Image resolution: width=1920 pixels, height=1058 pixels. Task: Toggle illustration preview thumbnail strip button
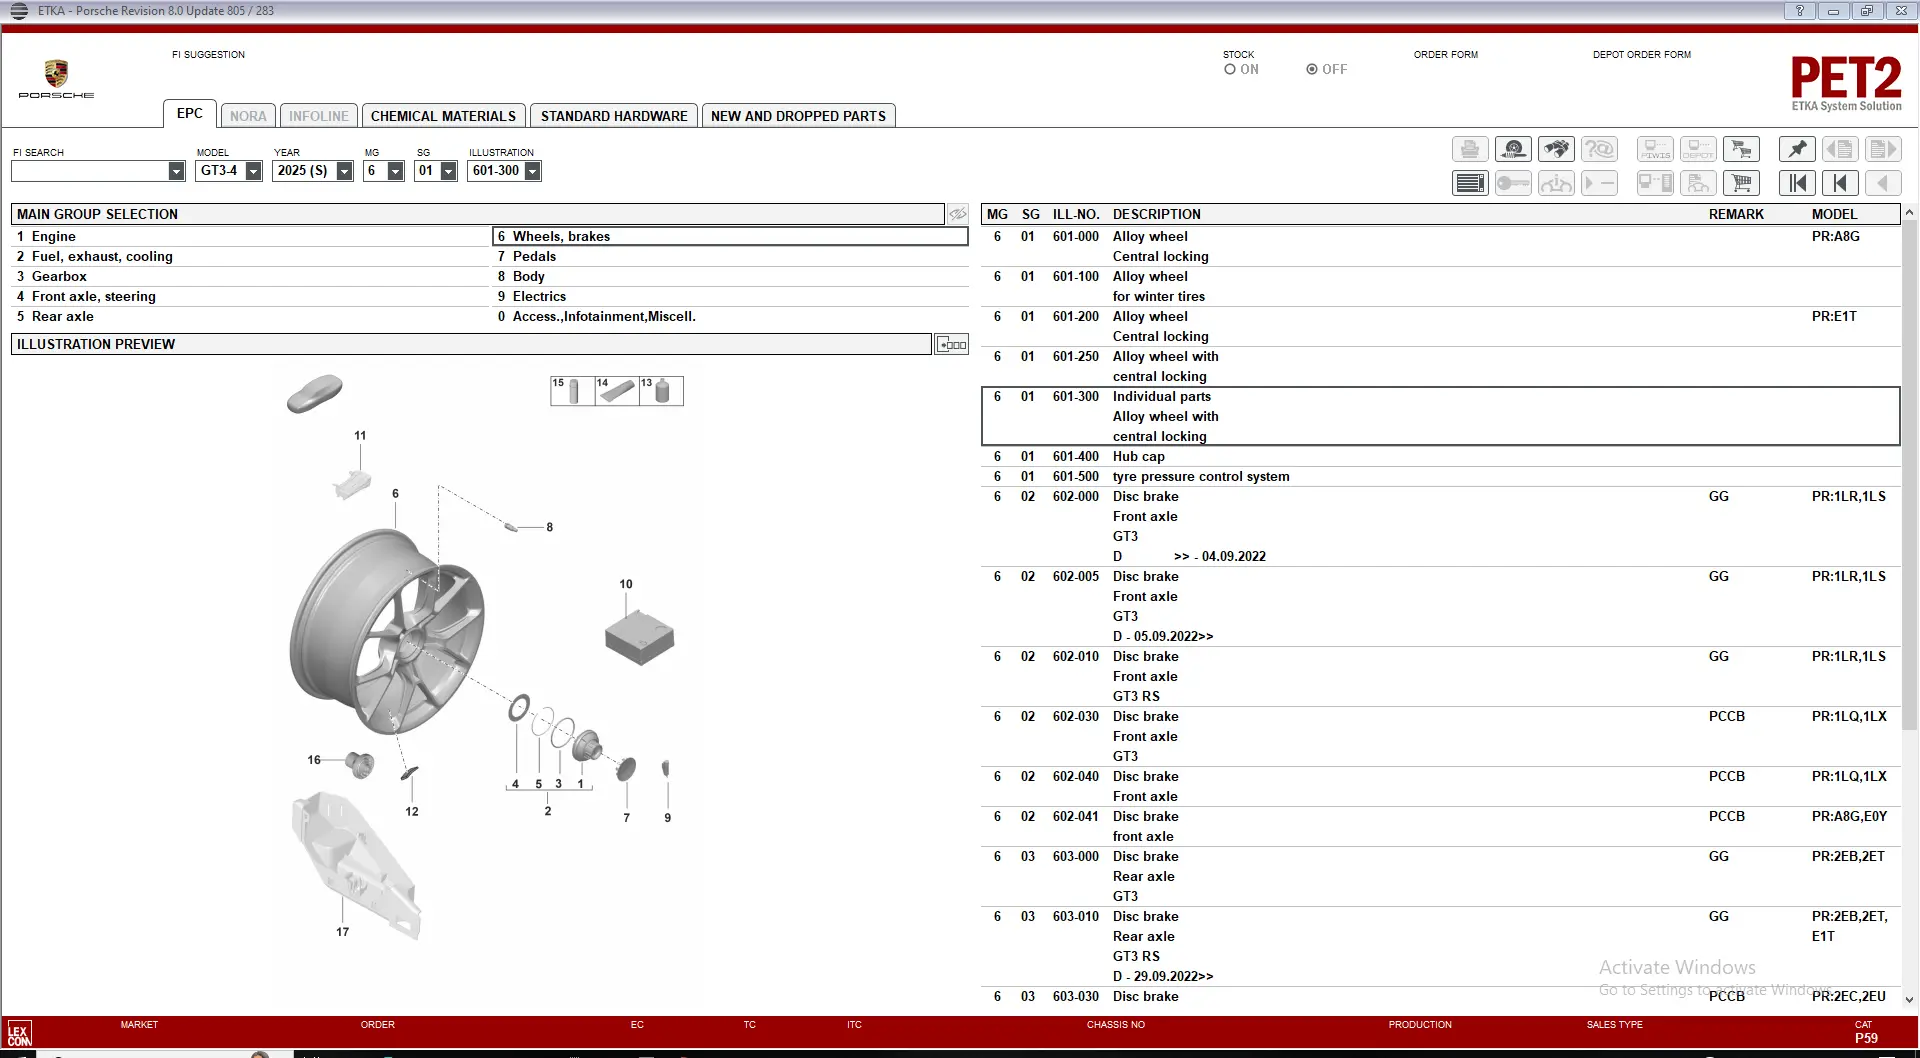[951, 345]
